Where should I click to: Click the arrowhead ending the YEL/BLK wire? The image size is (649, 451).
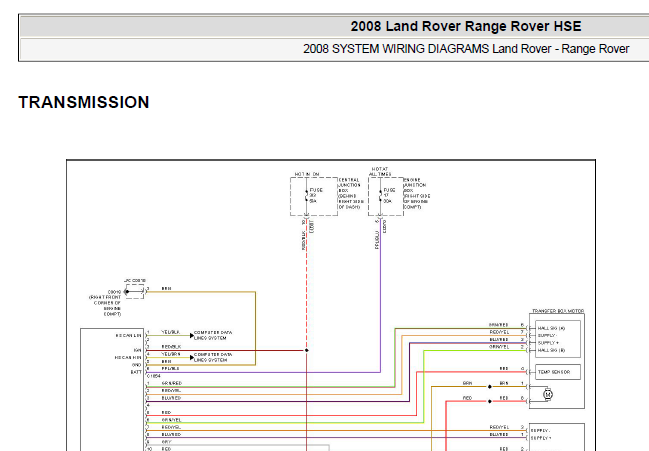click(x=192, y=336)
